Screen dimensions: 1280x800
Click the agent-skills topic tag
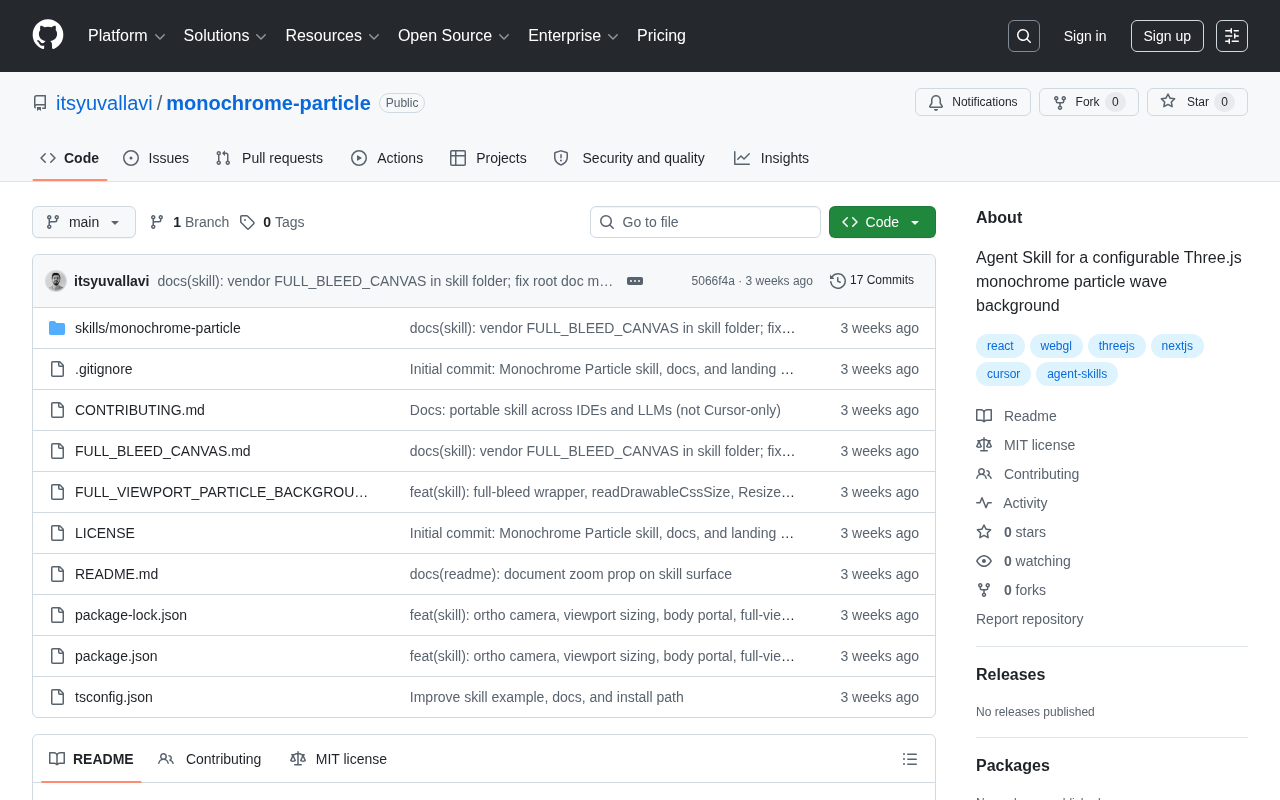[1077, 374]
